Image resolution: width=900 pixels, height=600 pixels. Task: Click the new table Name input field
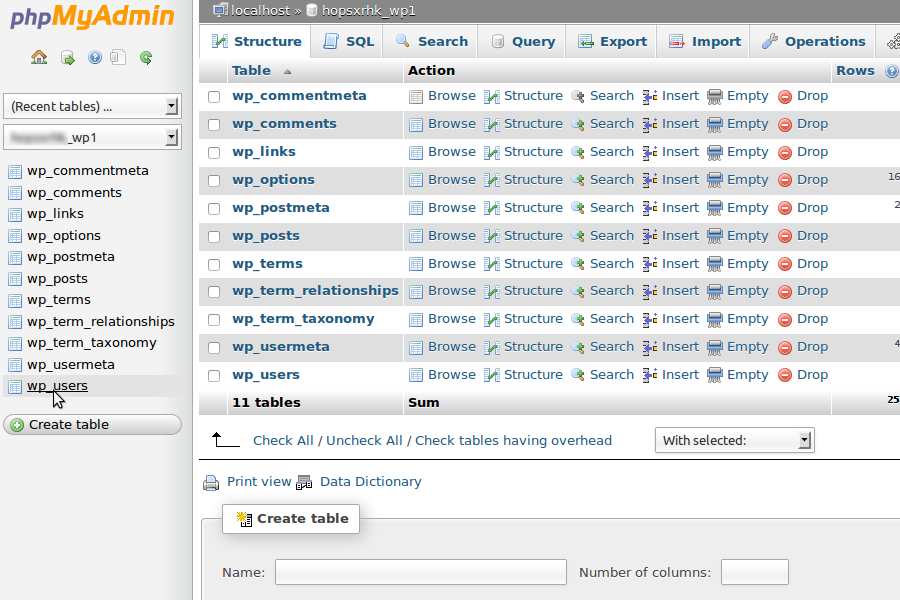pyautogui.click(x=421, y=572)
